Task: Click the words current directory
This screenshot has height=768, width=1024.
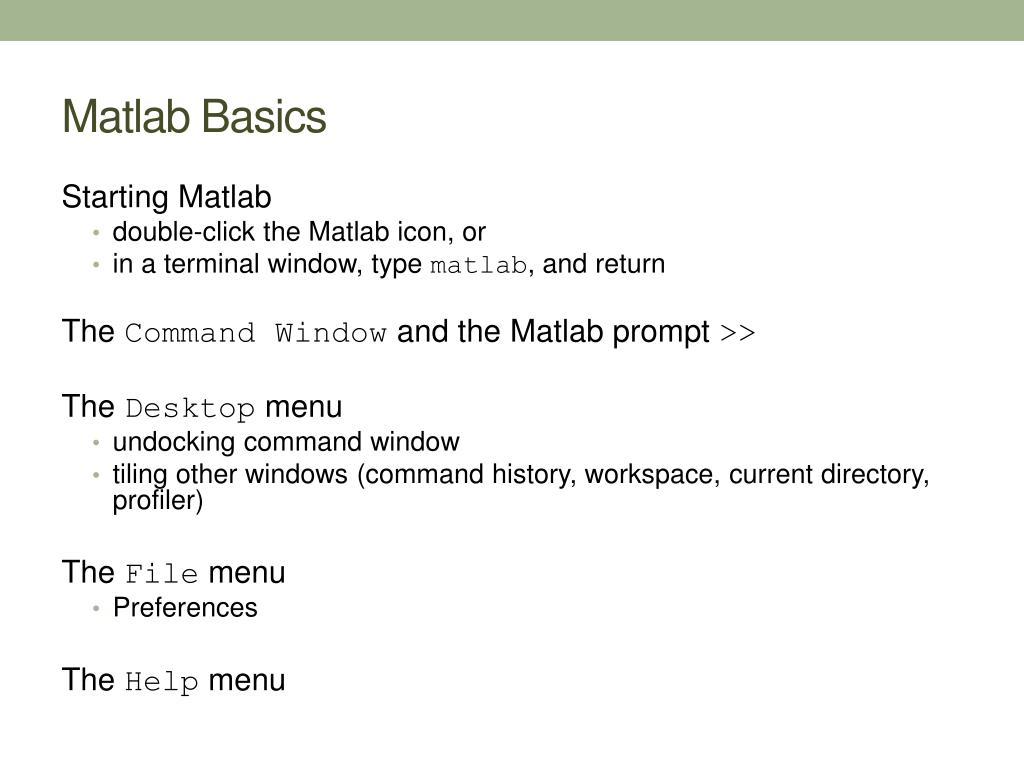Action: tap(829, 475)
